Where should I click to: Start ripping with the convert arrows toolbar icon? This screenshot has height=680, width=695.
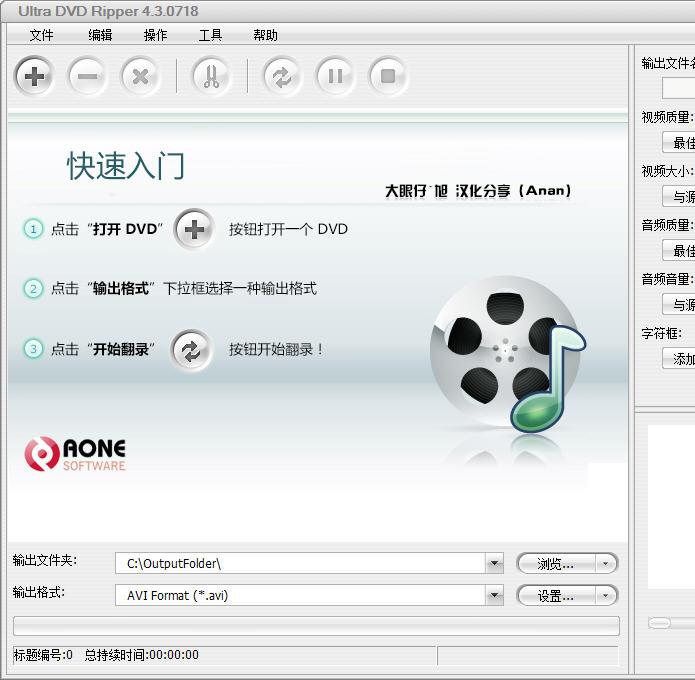pos(282,76)
